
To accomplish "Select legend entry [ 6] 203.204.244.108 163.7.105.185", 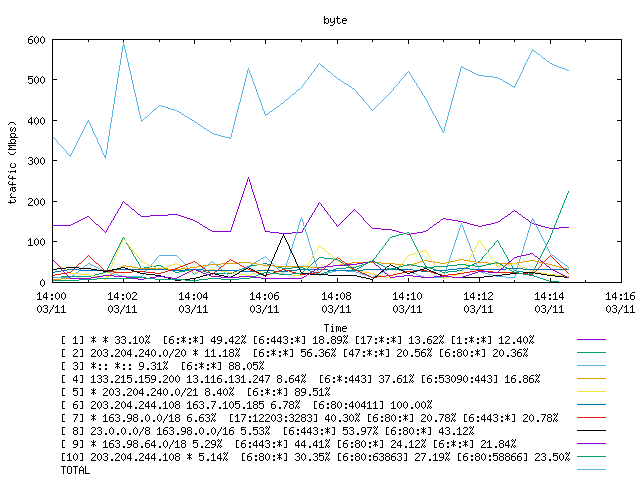I will pos(247,405).
